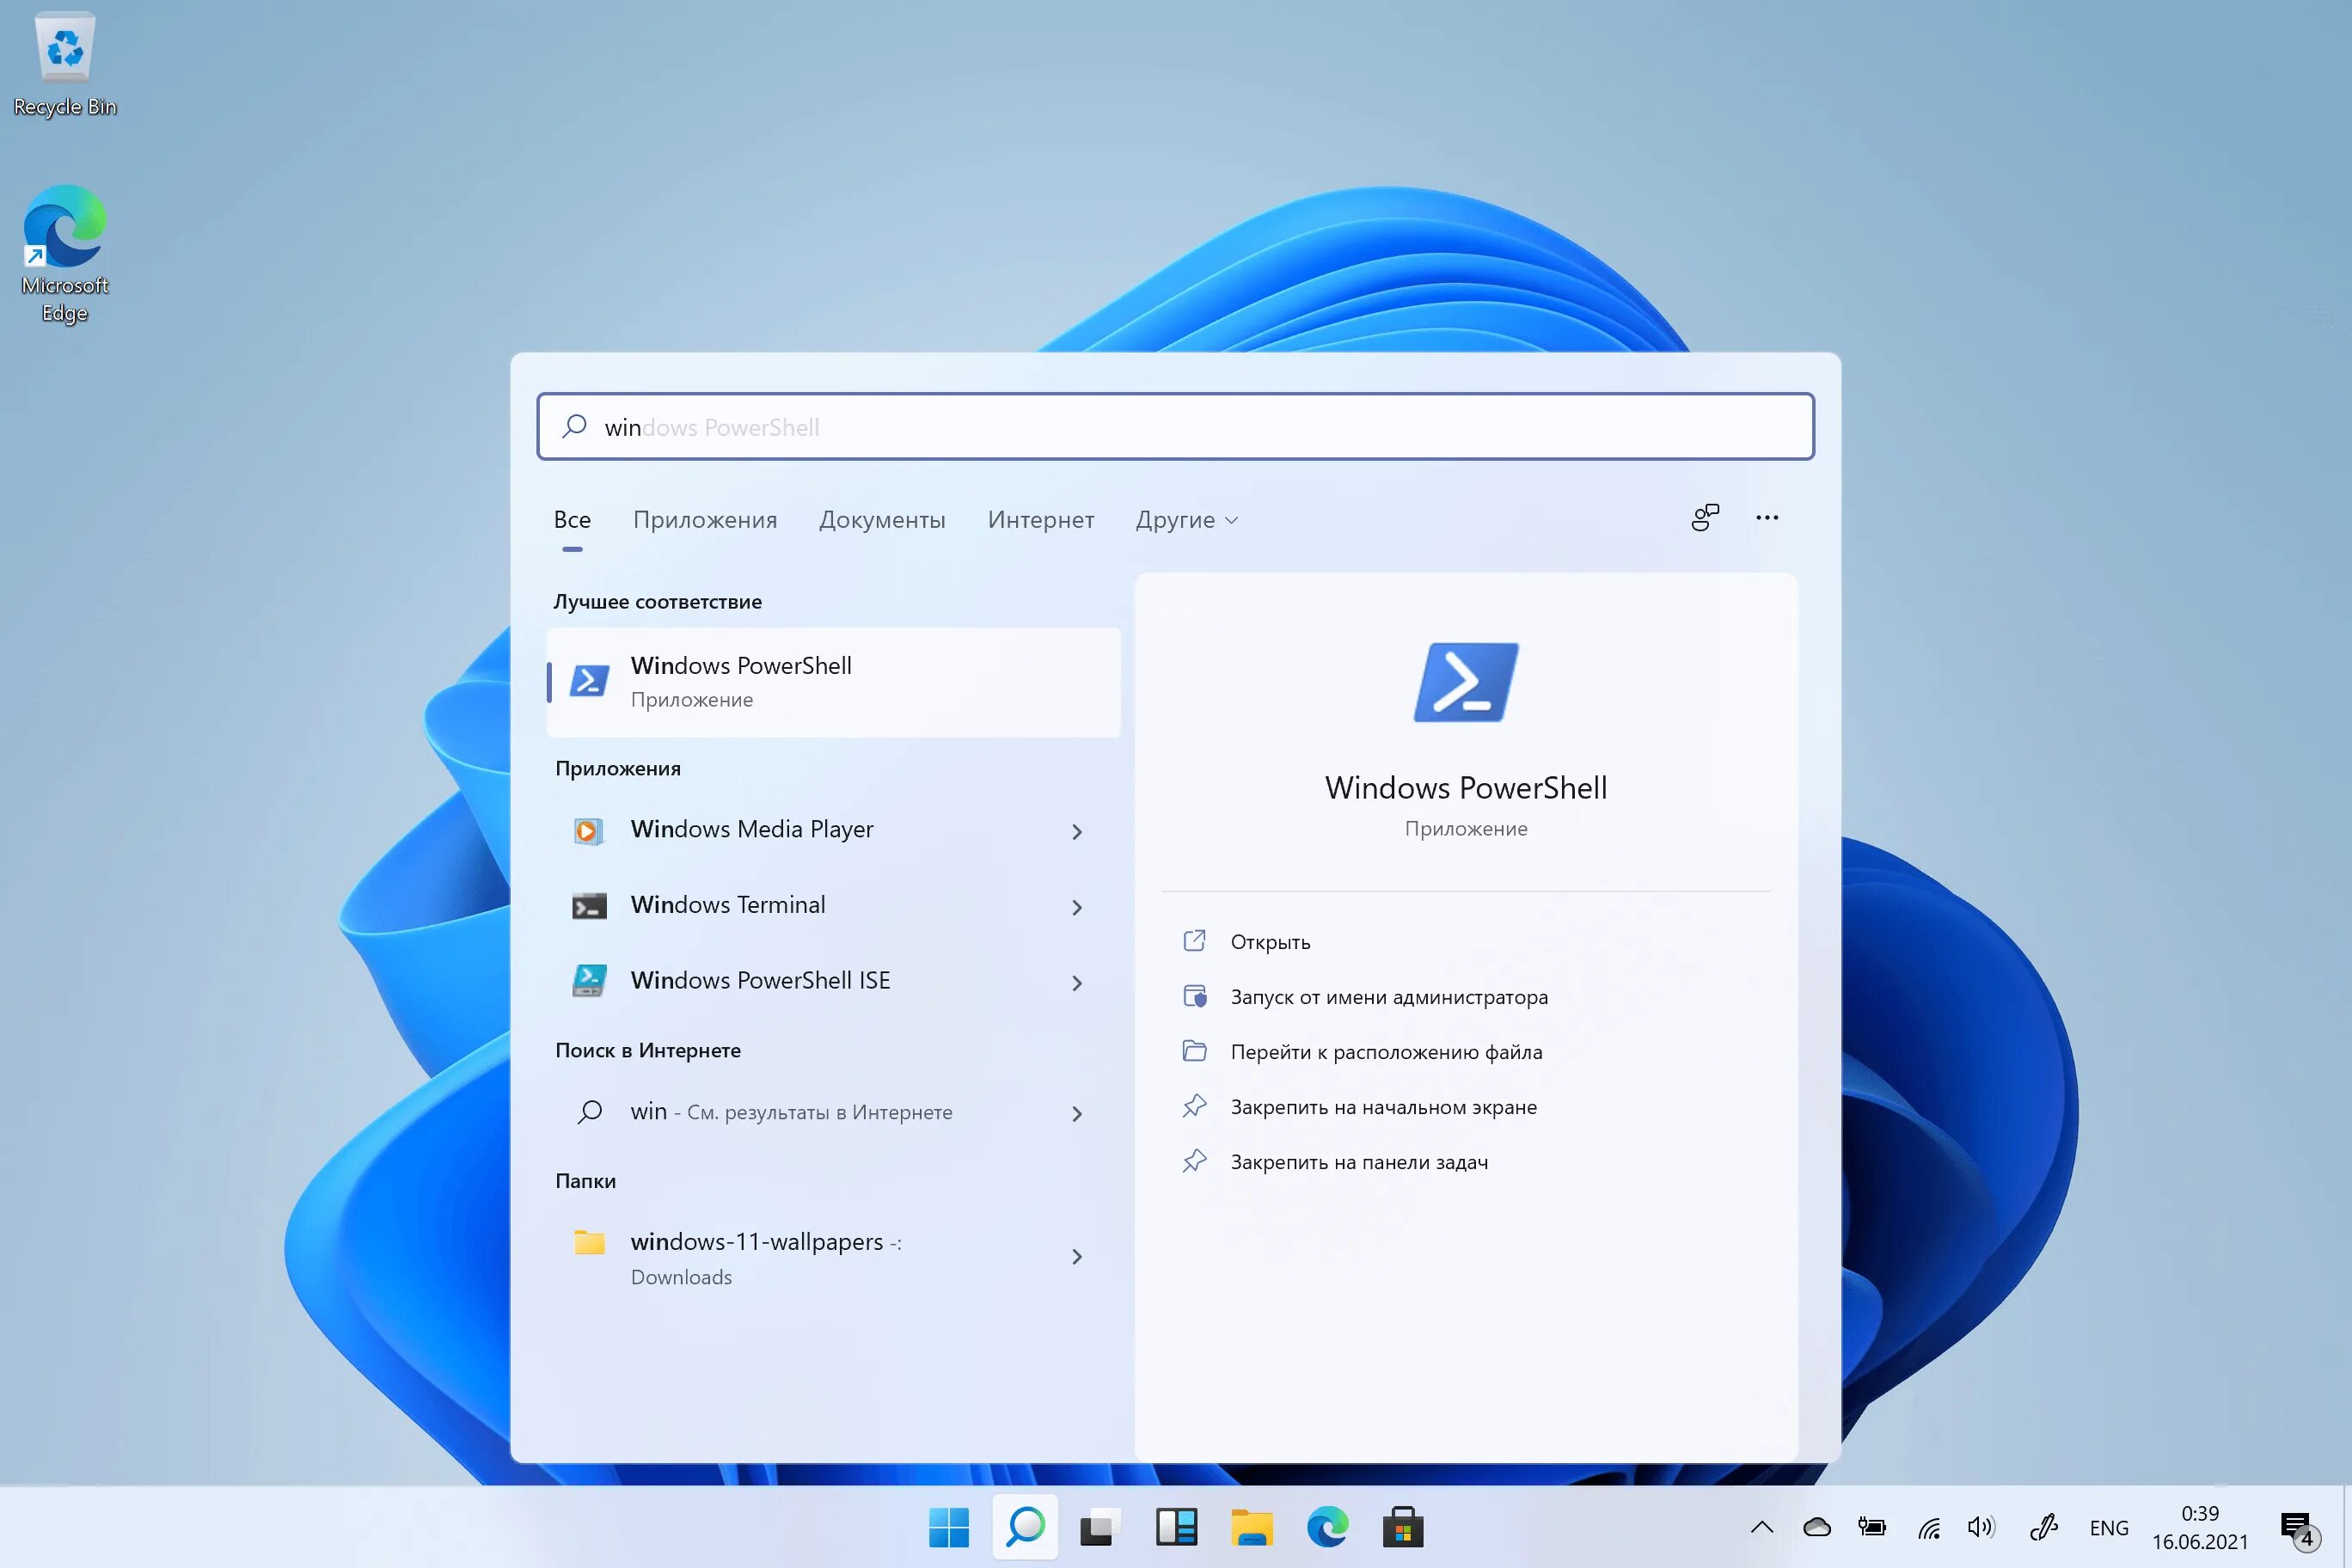Click the search input field in Start

(1176, 426)
